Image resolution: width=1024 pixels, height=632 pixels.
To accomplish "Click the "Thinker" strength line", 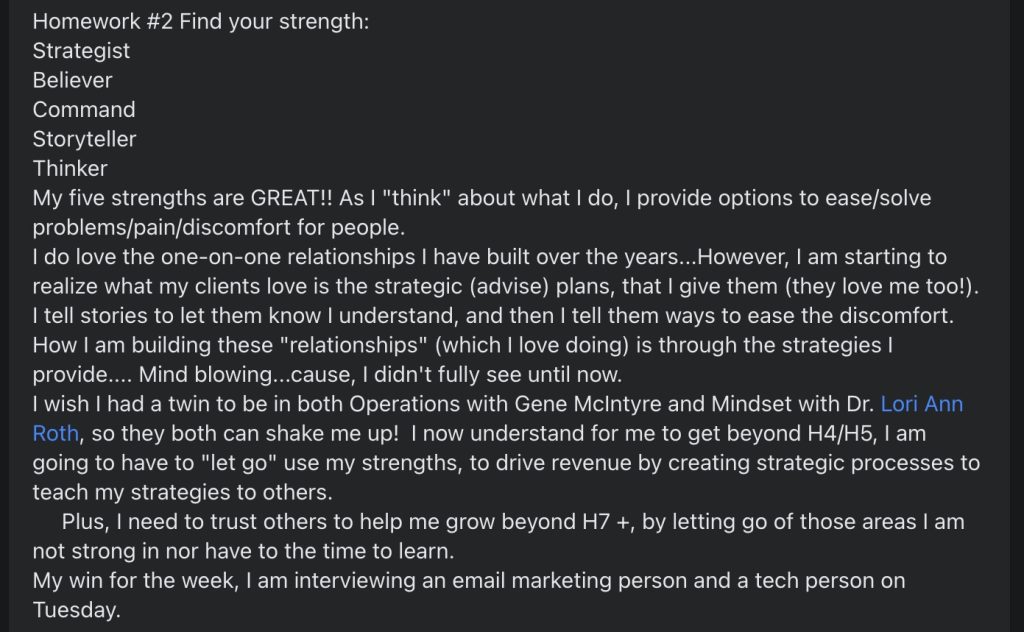I will (x=70, y=168).
